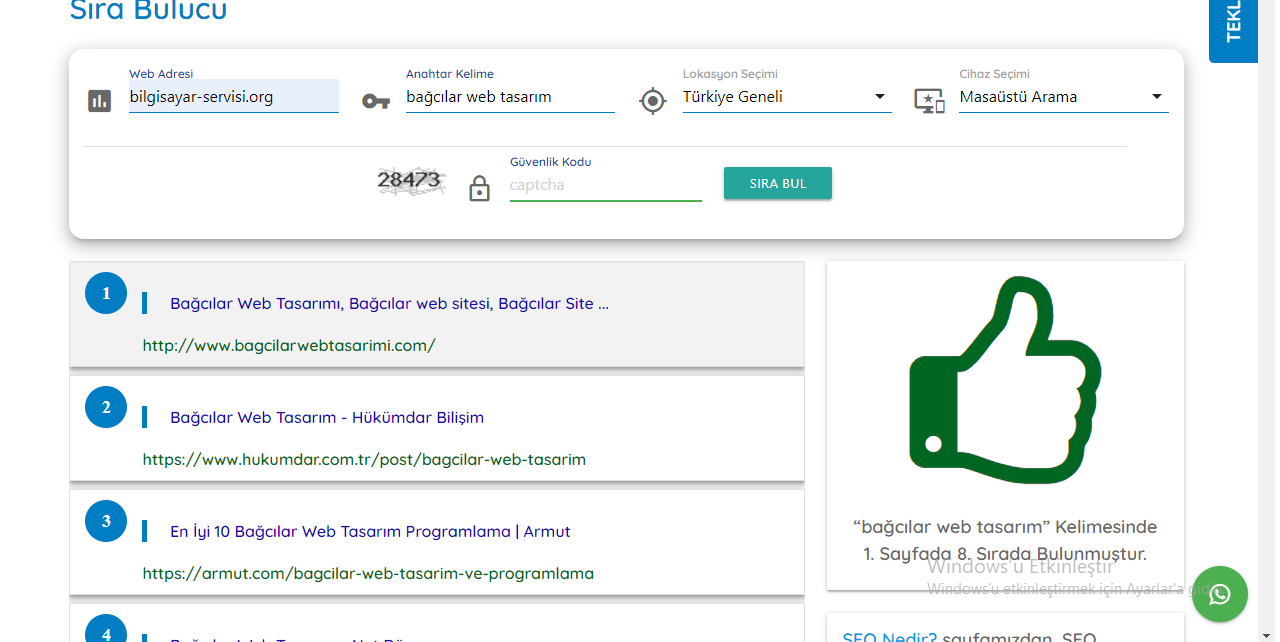Click the number 3 result badge

coord(106,521)
